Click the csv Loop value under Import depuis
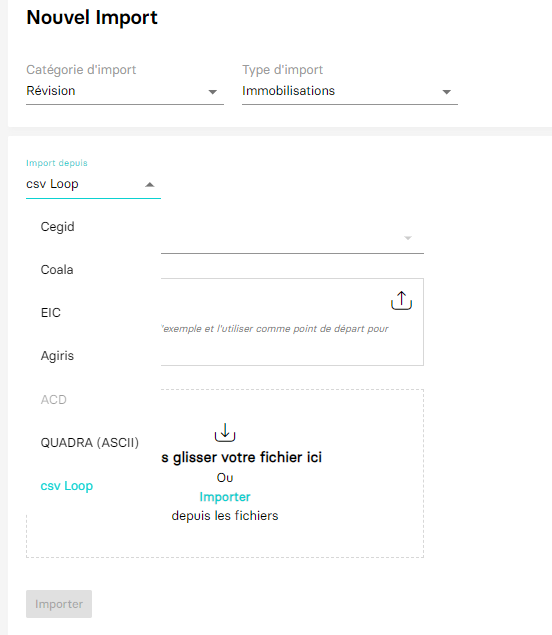The height and width of the screenshot is (635, 552). (52, 184)
